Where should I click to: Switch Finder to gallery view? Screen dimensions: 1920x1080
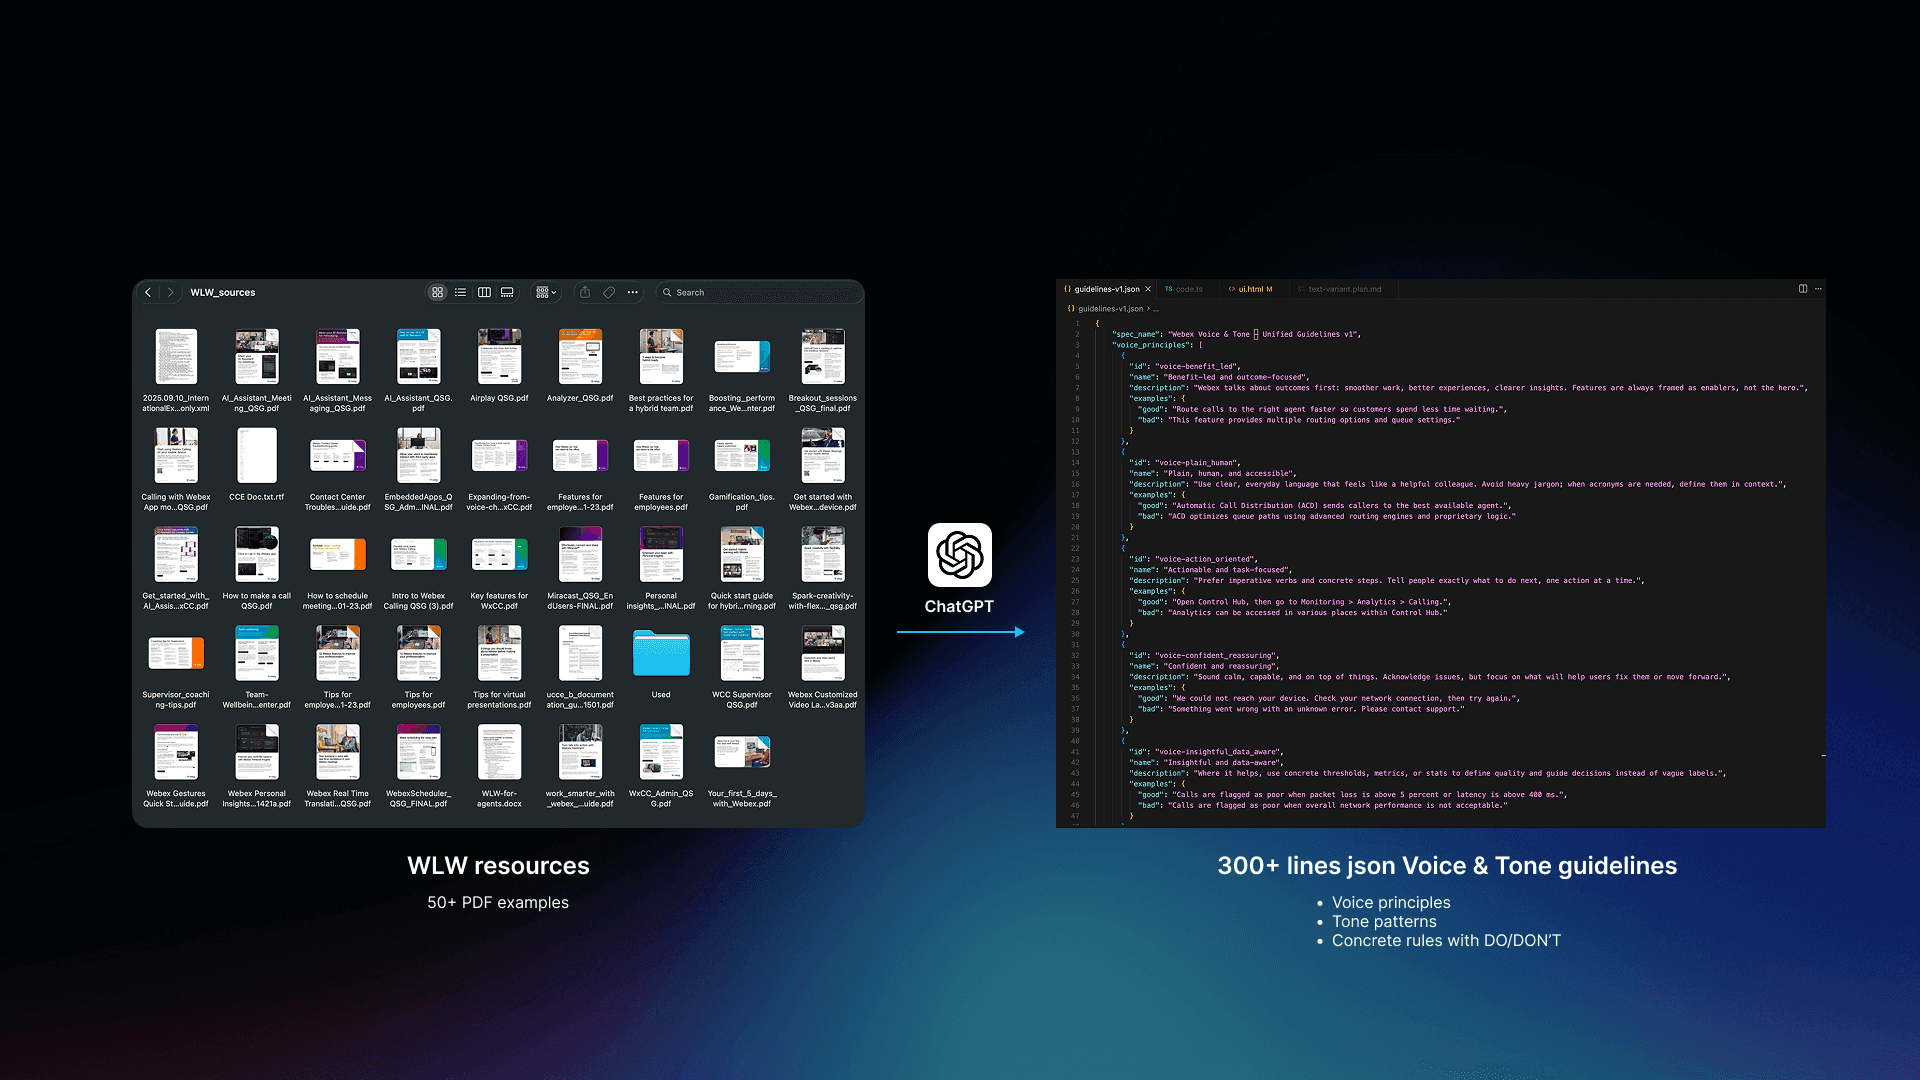[x=507, y=292]
